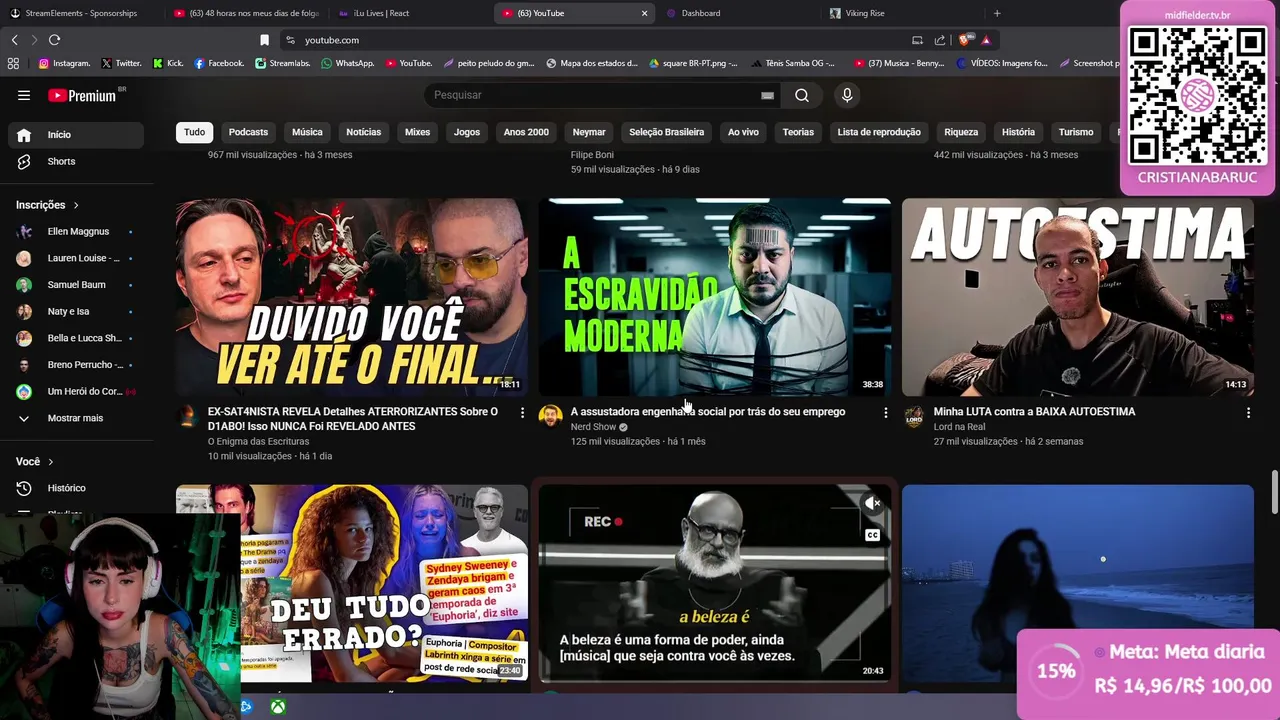Open more options for EX-SAT4NISTA video
This screenshot has width=1280, height=720.
pos(522,412)
